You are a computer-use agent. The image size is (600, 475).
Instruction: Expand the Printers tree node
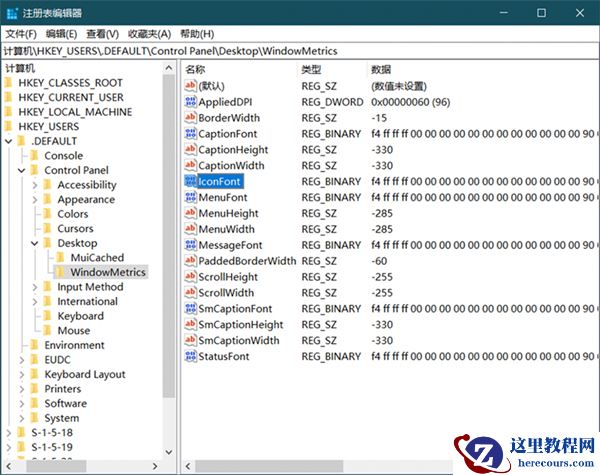[22, 389]
